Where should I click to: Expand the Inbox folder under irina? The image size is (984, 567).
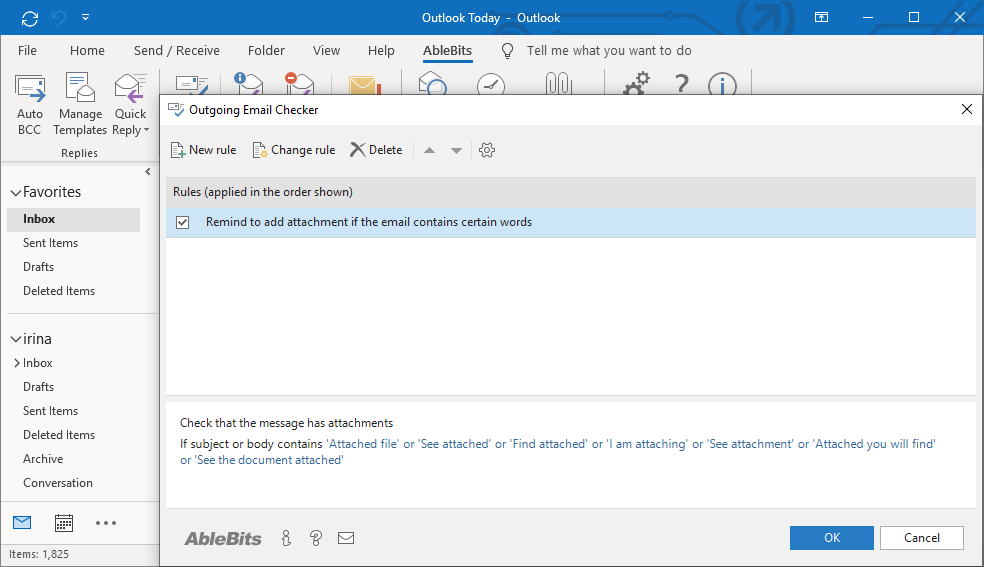[17, 363]
